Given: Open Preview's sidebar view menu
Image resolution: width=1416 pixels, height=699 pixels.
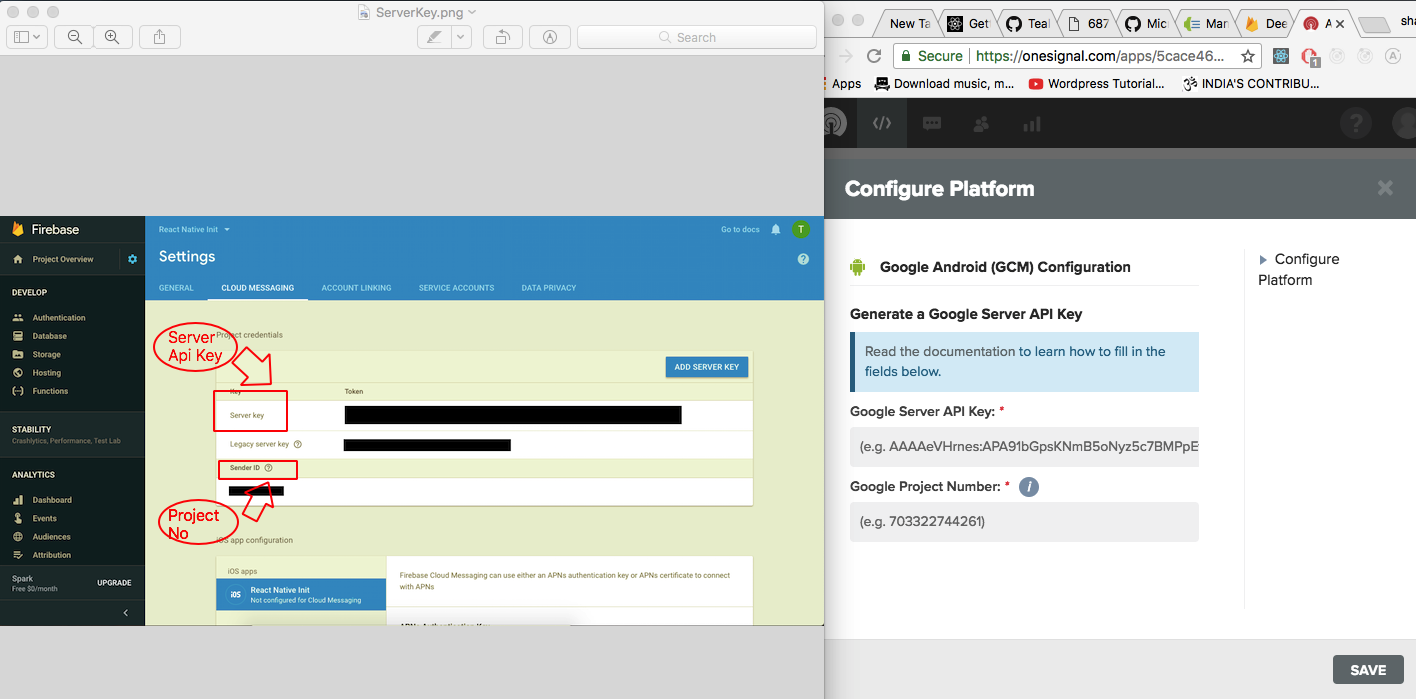Looking at the screenshot, I should click(x=26, y=37).
